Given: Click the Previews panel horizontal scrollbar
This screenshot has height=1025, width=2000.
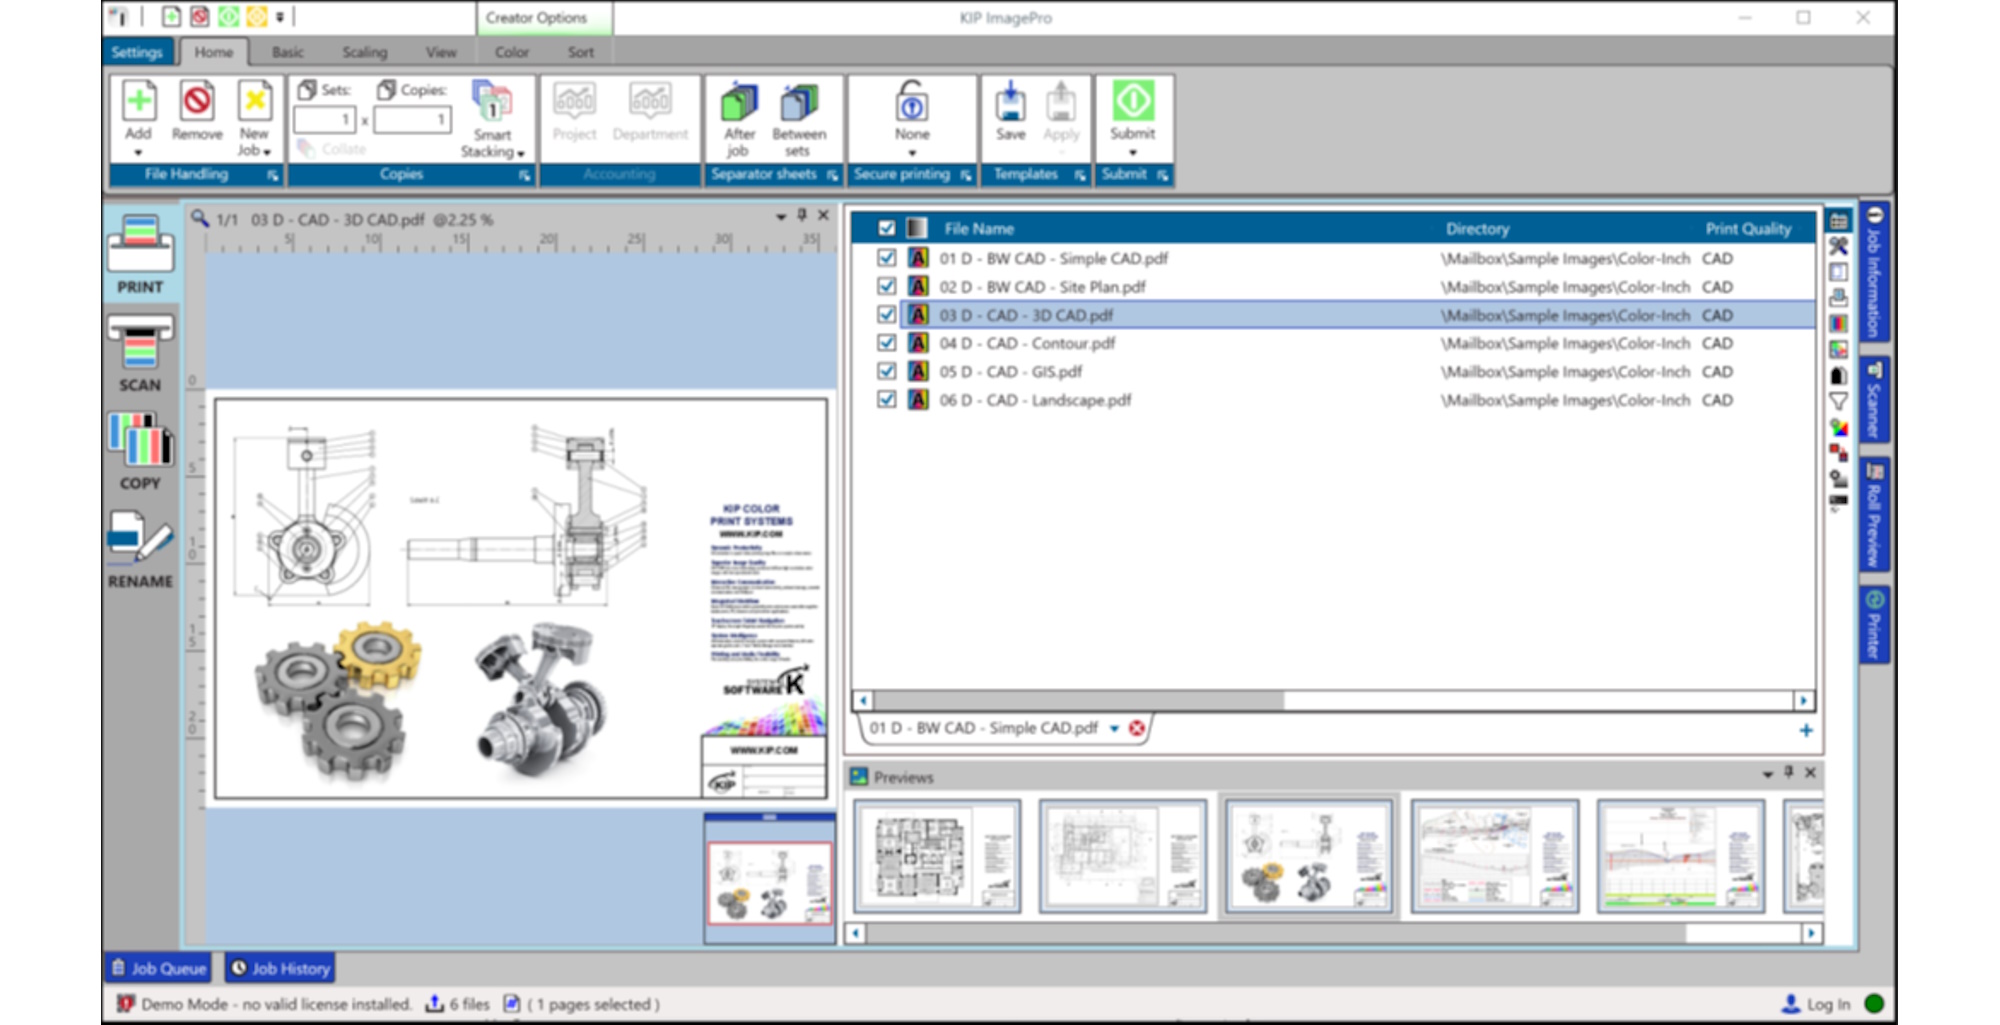Looking at the screenshot, I should [1333, 933].
